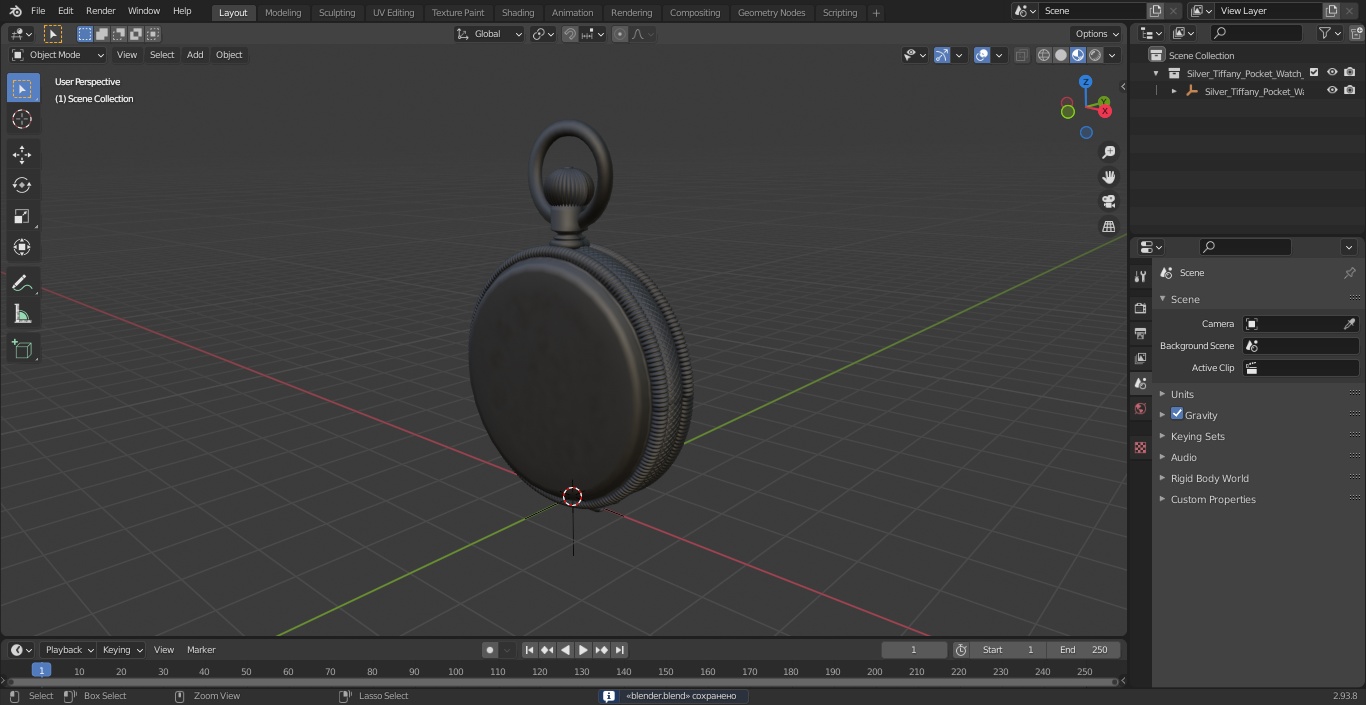
Task: Toggle camera view icon
Action: pyautogui.click(x=1108, y=202)
